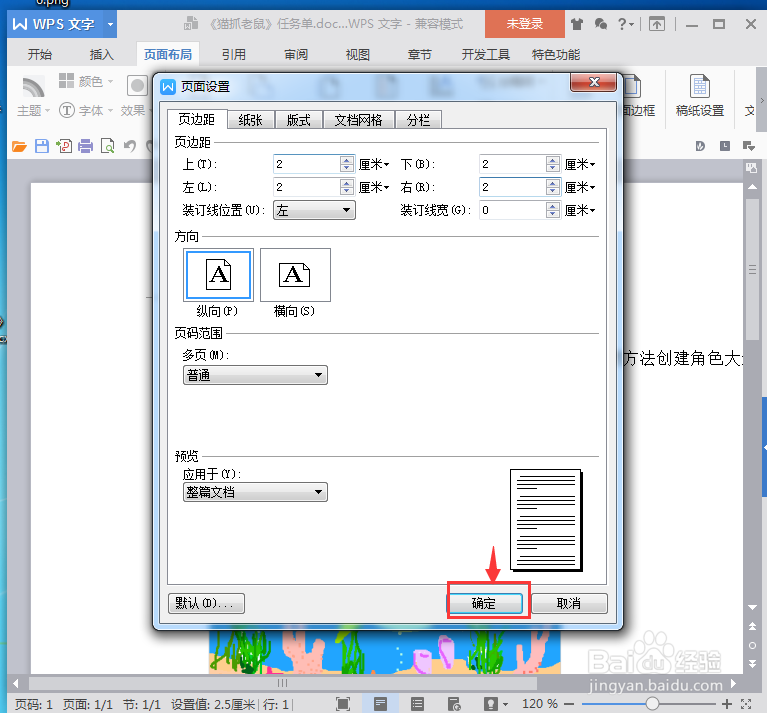Click the 上(T) top margin input field
Screen dimensions: 767x713
coord(306,164)
